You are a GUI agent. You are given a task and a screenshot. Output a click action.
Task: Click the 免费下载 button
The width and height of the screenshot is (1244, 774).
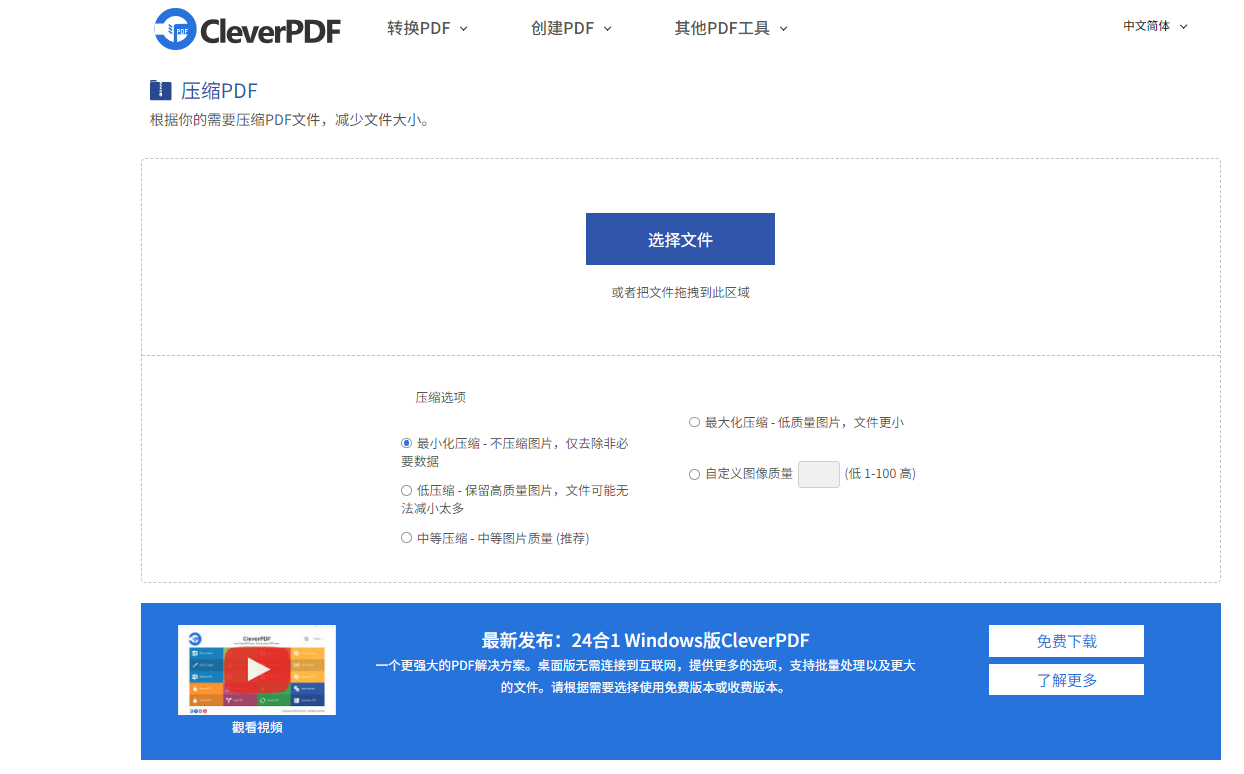[x=1066, y=641]
